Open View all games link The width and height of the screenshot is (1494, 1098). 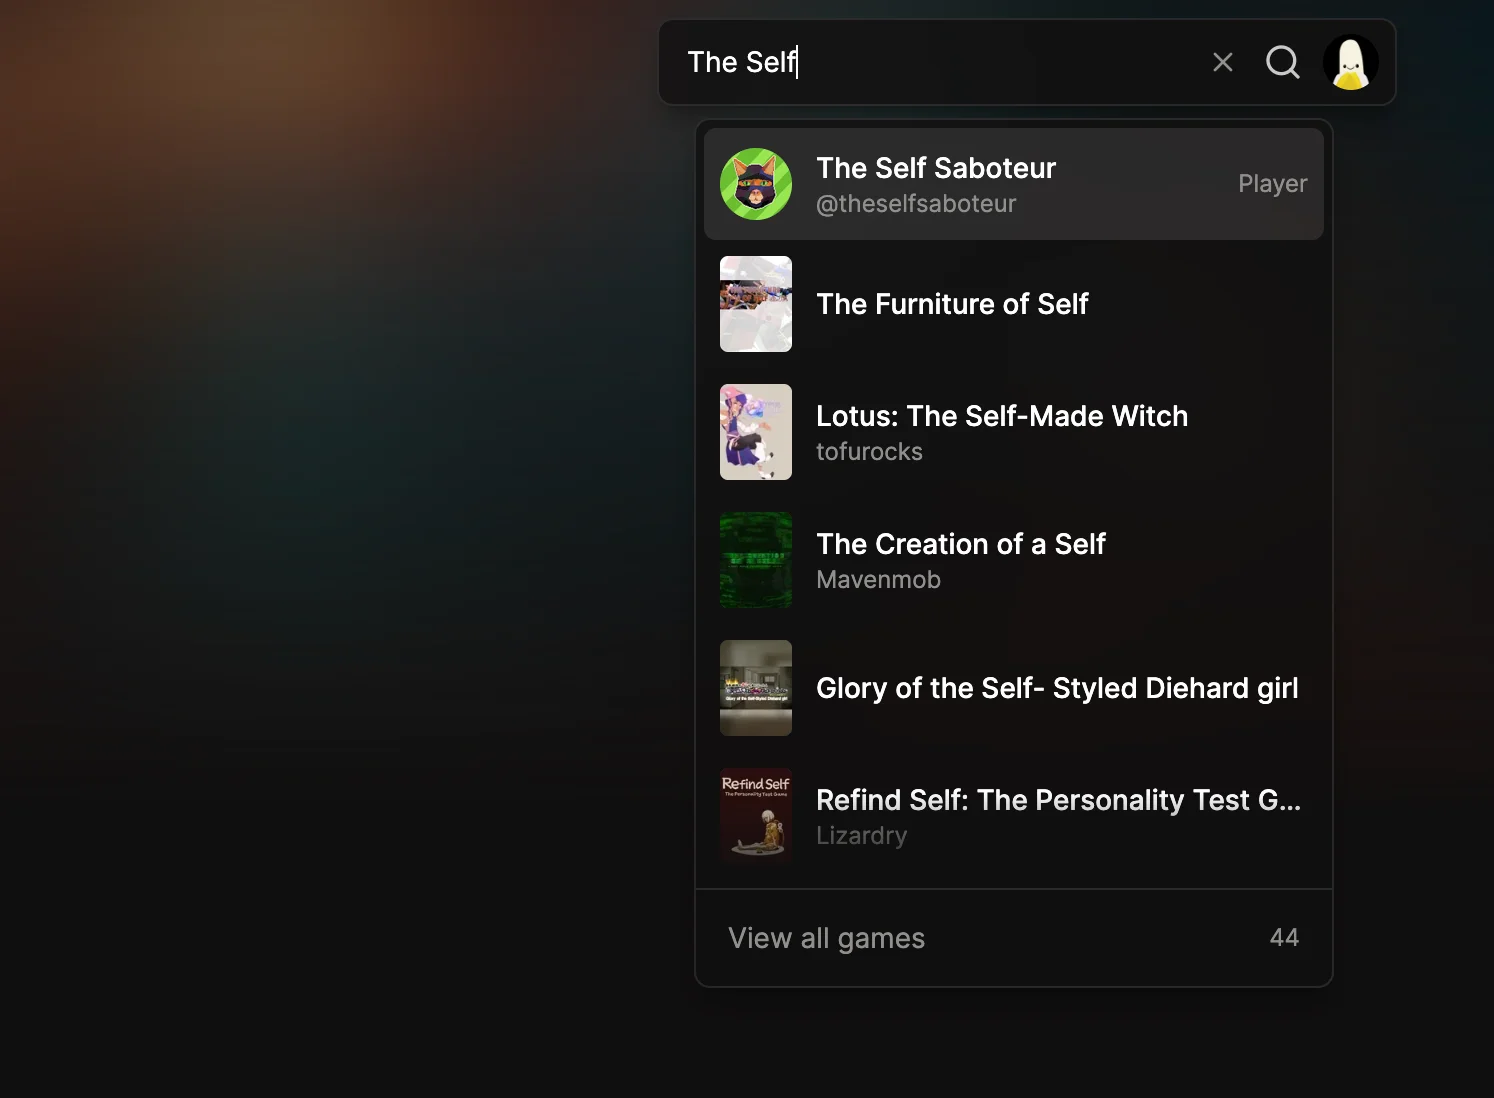(1014, 938)
